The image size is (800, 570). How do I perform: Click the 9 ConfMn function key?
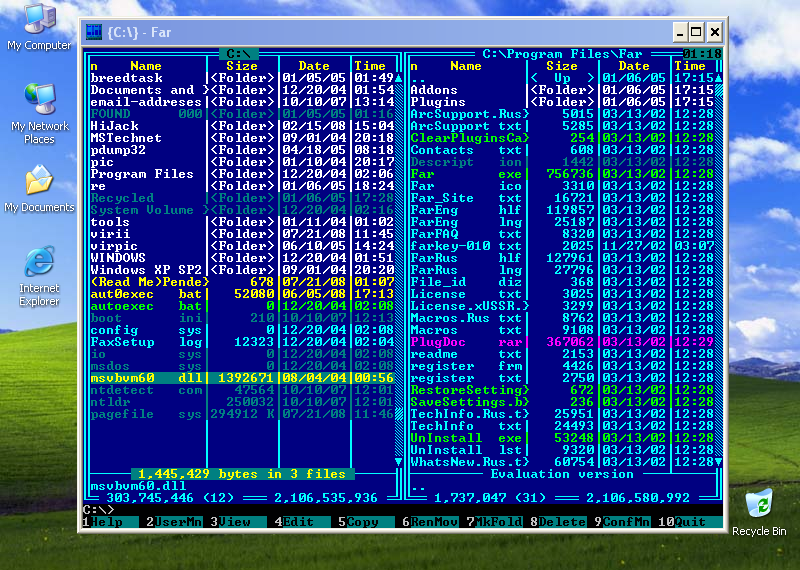622,522
